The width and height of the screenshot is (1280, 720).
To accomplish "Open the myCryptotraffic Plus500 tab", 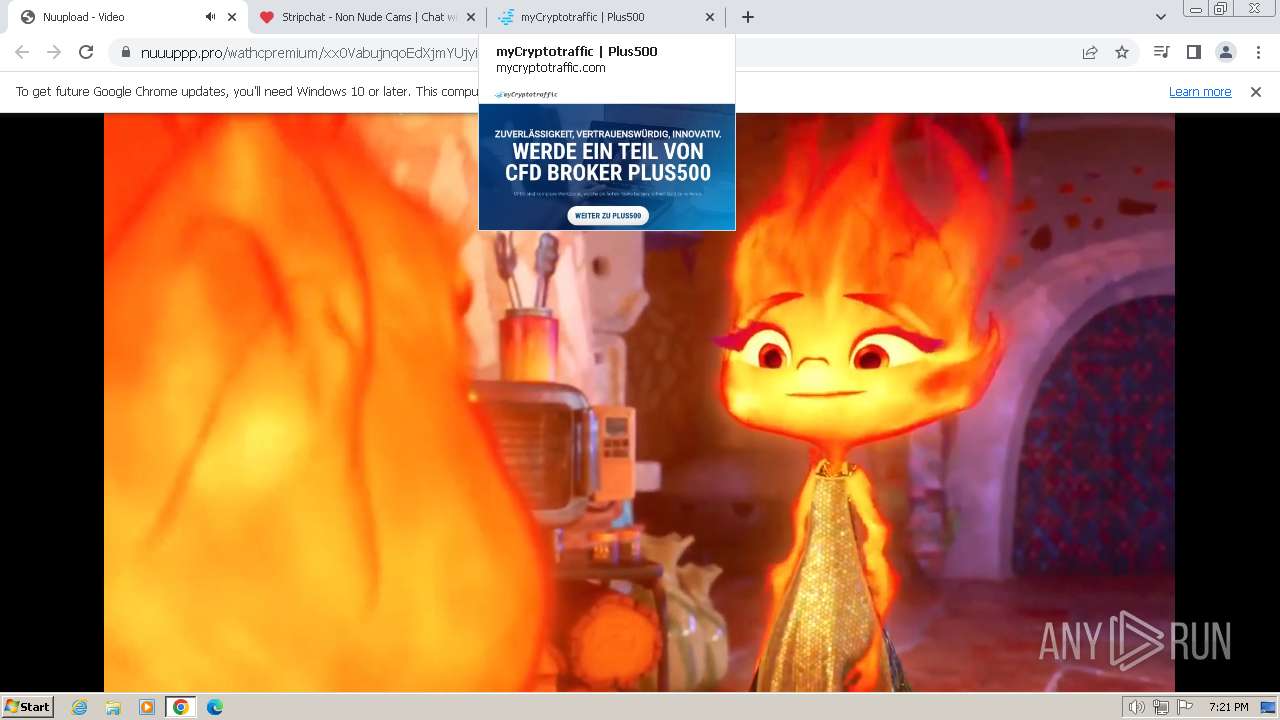I will pos(606,17).
